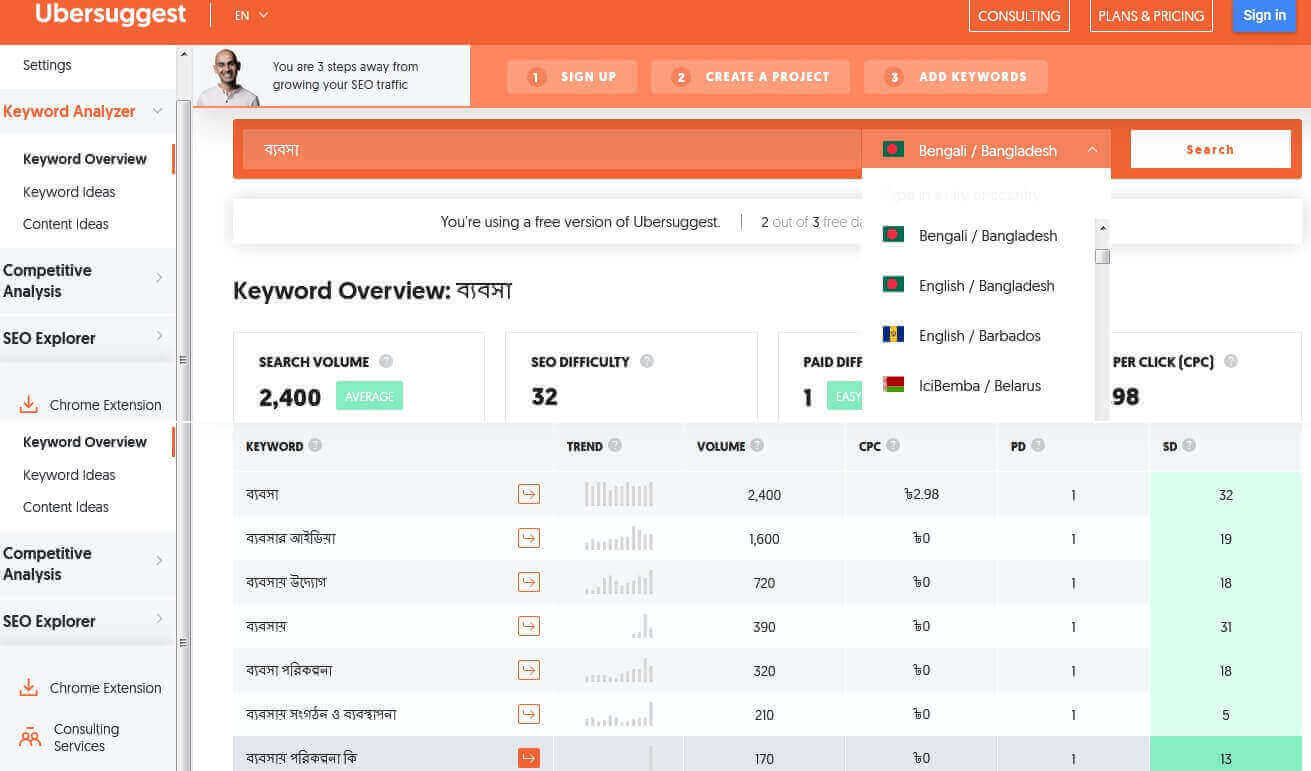Collapse Bengali / Bangladesh language selector
Image resolution: width=1311 pixels, height=771 pixels.
click(x=1092, y=150)
